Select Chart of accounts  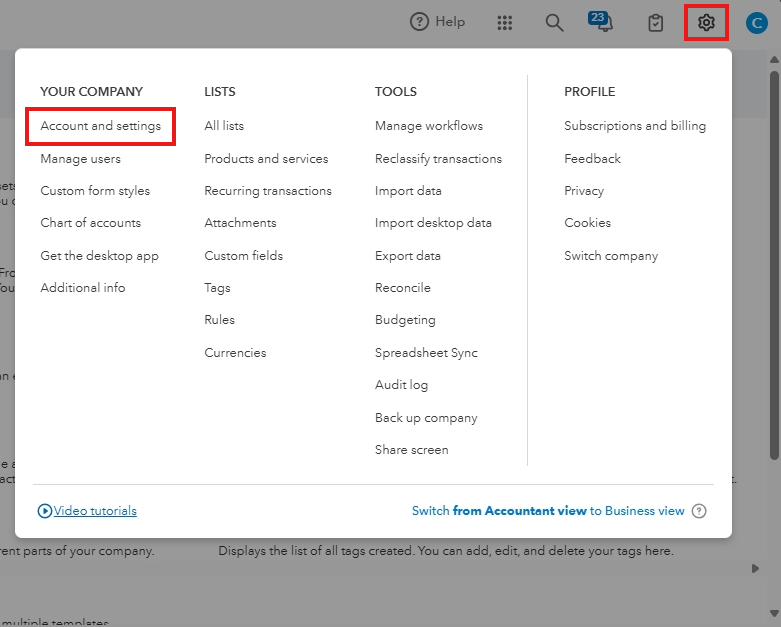pos(90,223)
